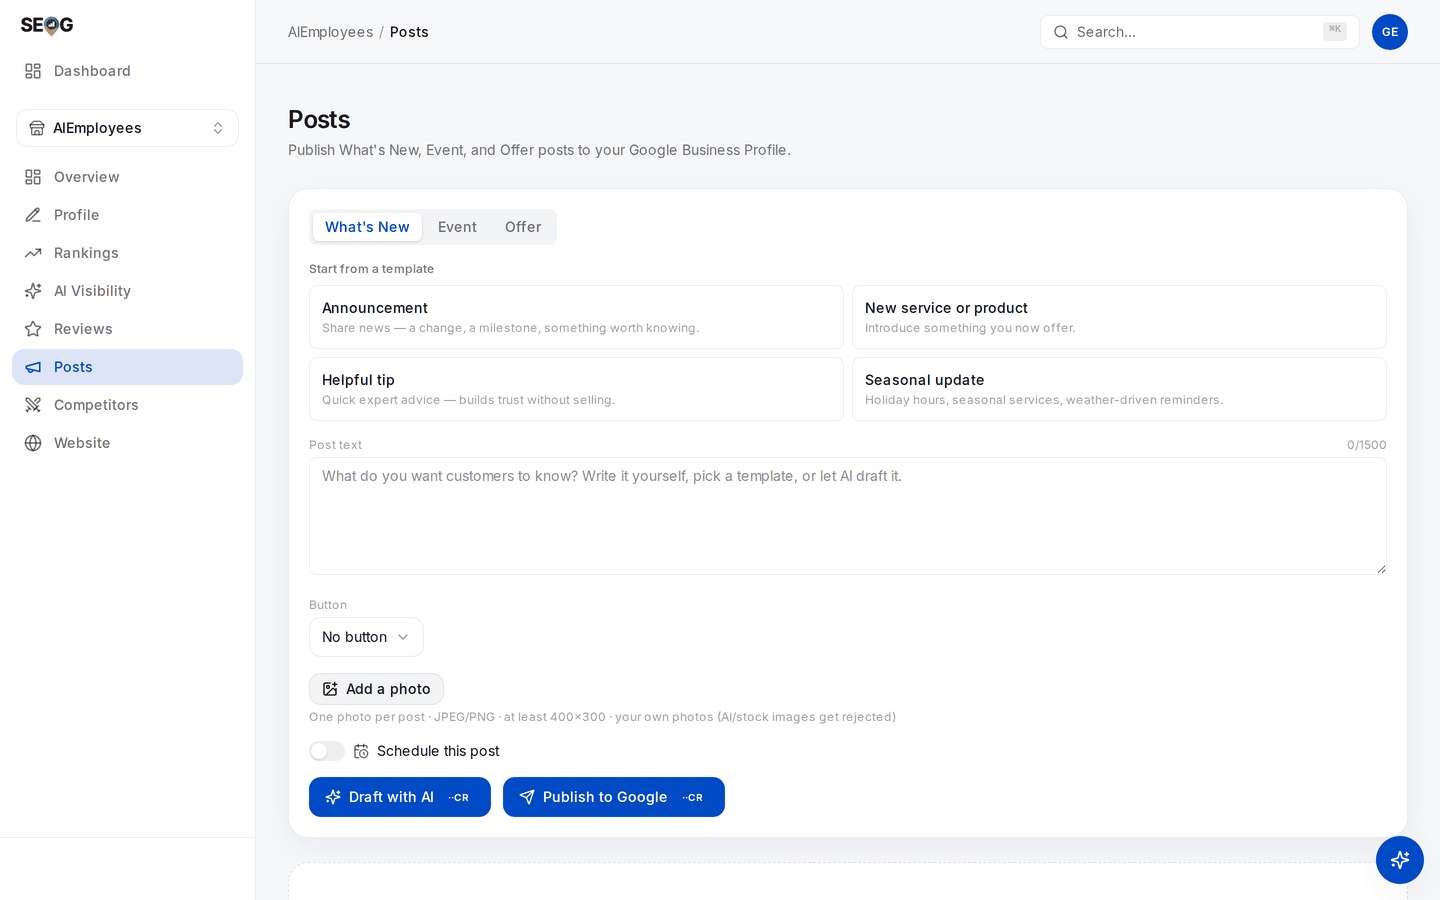The height and width of the screenshot is (900, 1440).
Task: Click the Search field
Action: [x=1199, y=32]
